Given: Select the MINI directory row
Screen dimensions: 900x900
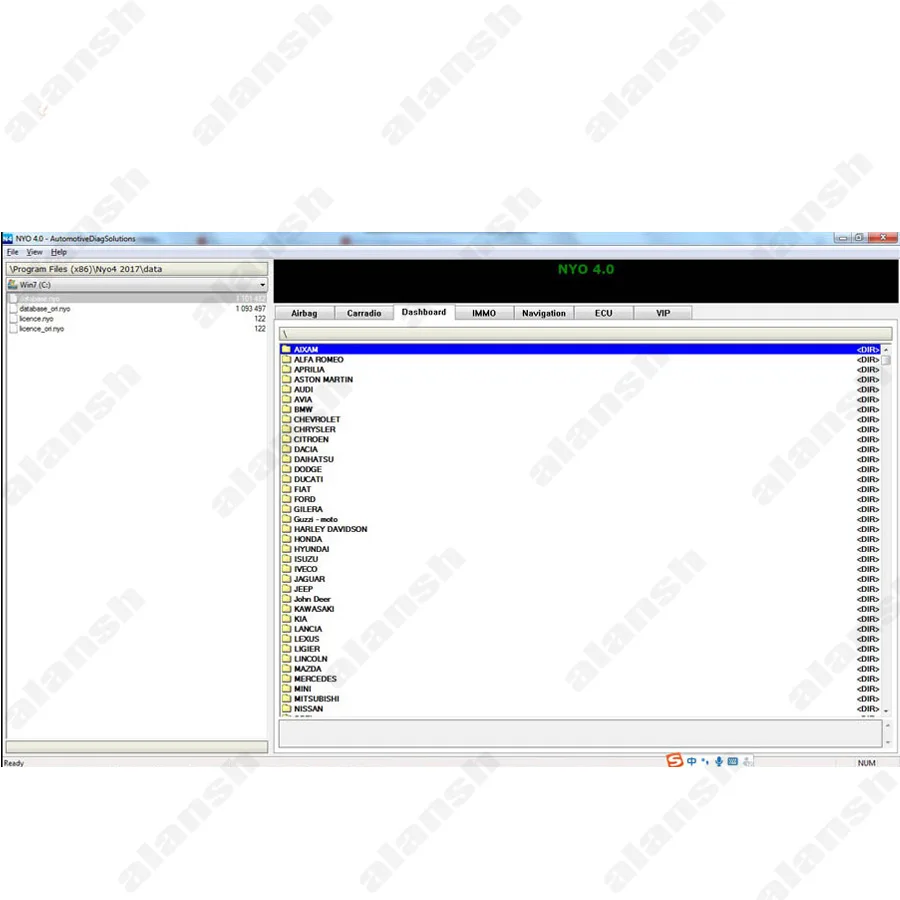Looking at the screenshot, I should 580,689.
